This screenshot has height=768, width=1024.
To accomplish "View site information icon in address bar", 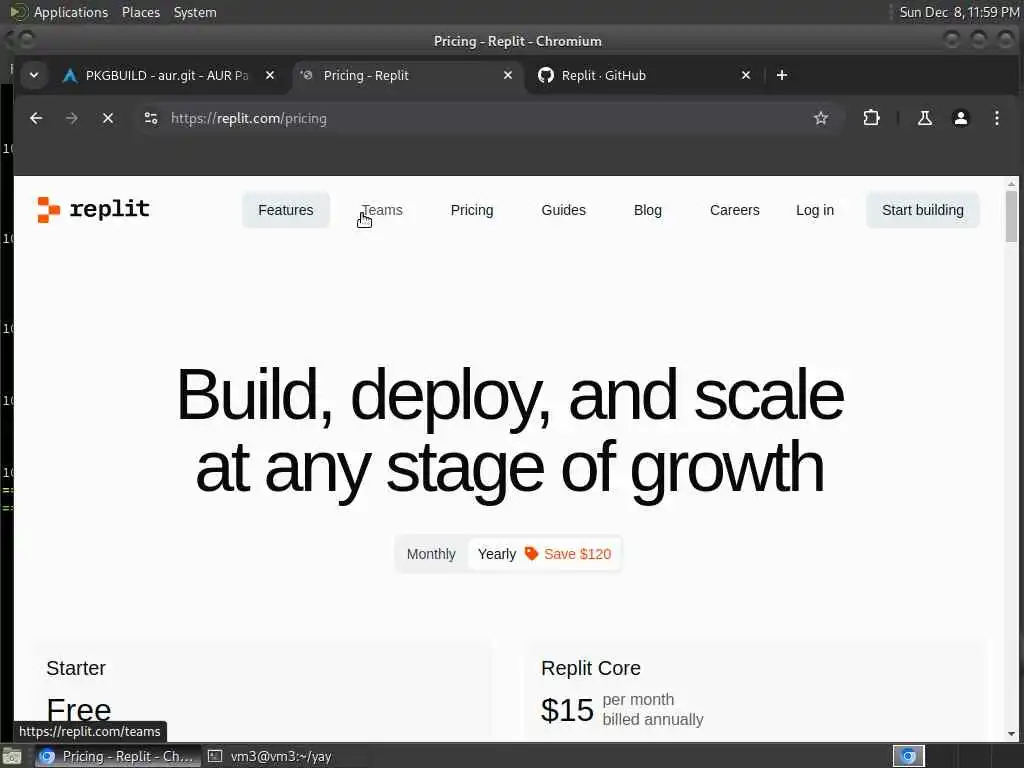I will click(151, 118).
